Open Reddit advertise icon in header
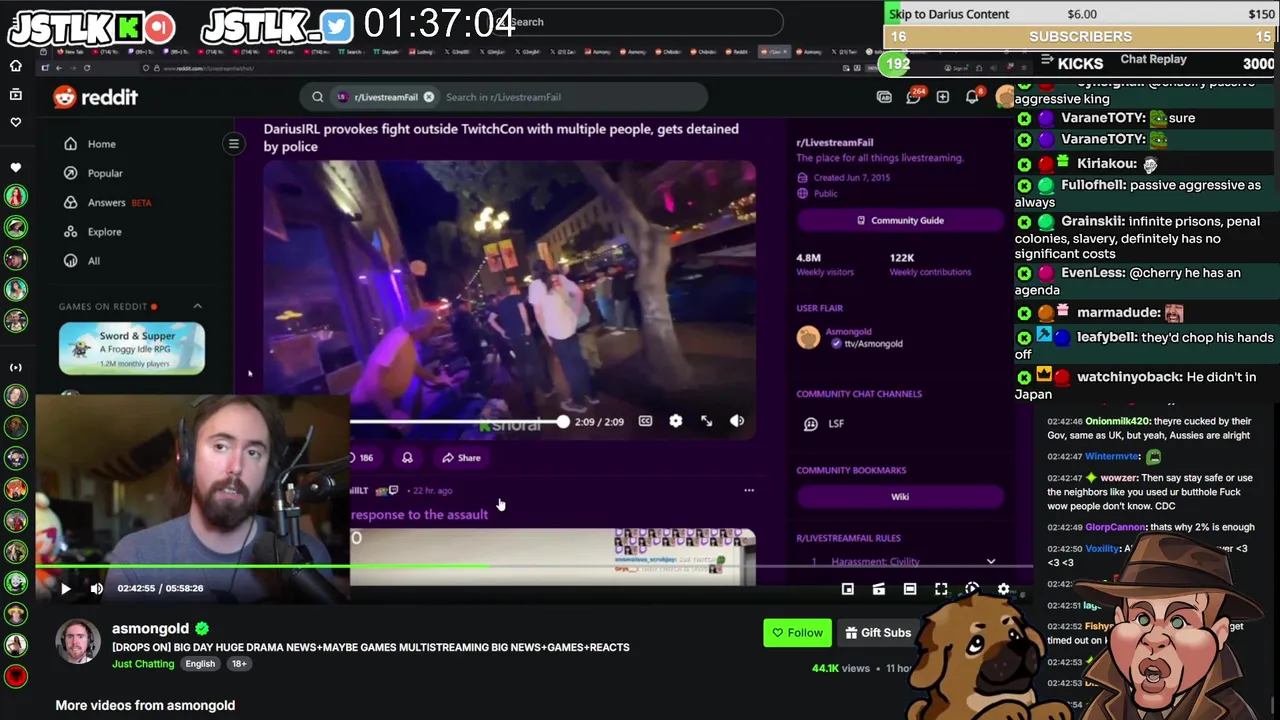 884,97
